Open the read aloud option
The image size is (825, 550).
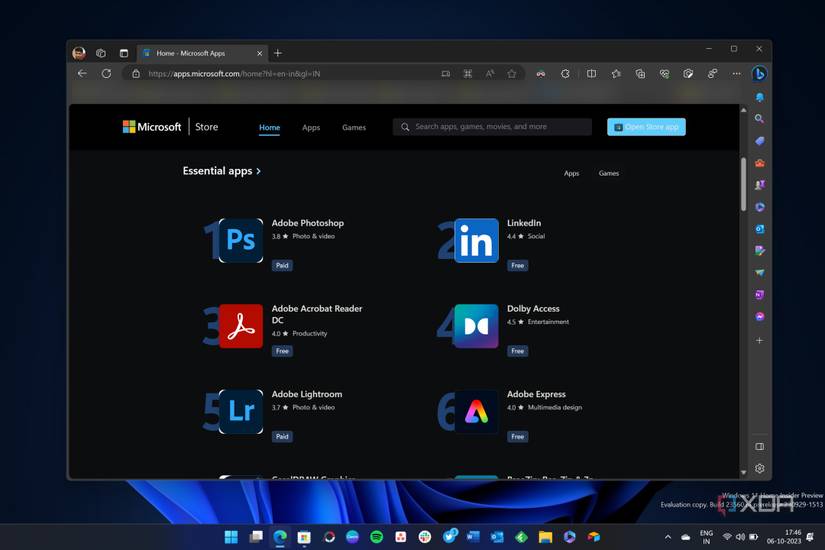pos(489,74)
